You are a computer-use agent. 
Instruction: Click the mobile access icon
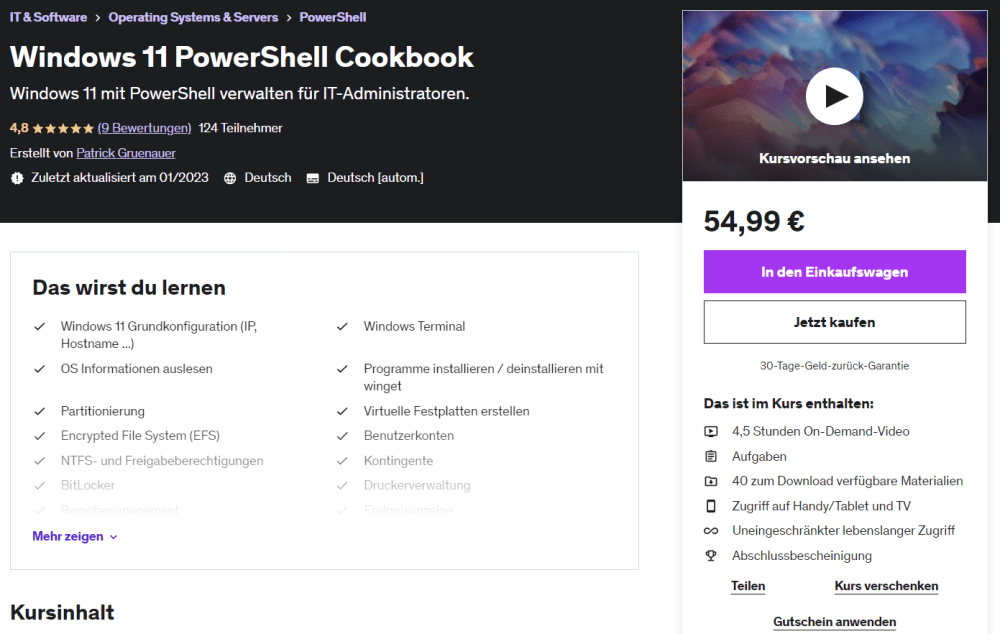[x=711, y=506]
